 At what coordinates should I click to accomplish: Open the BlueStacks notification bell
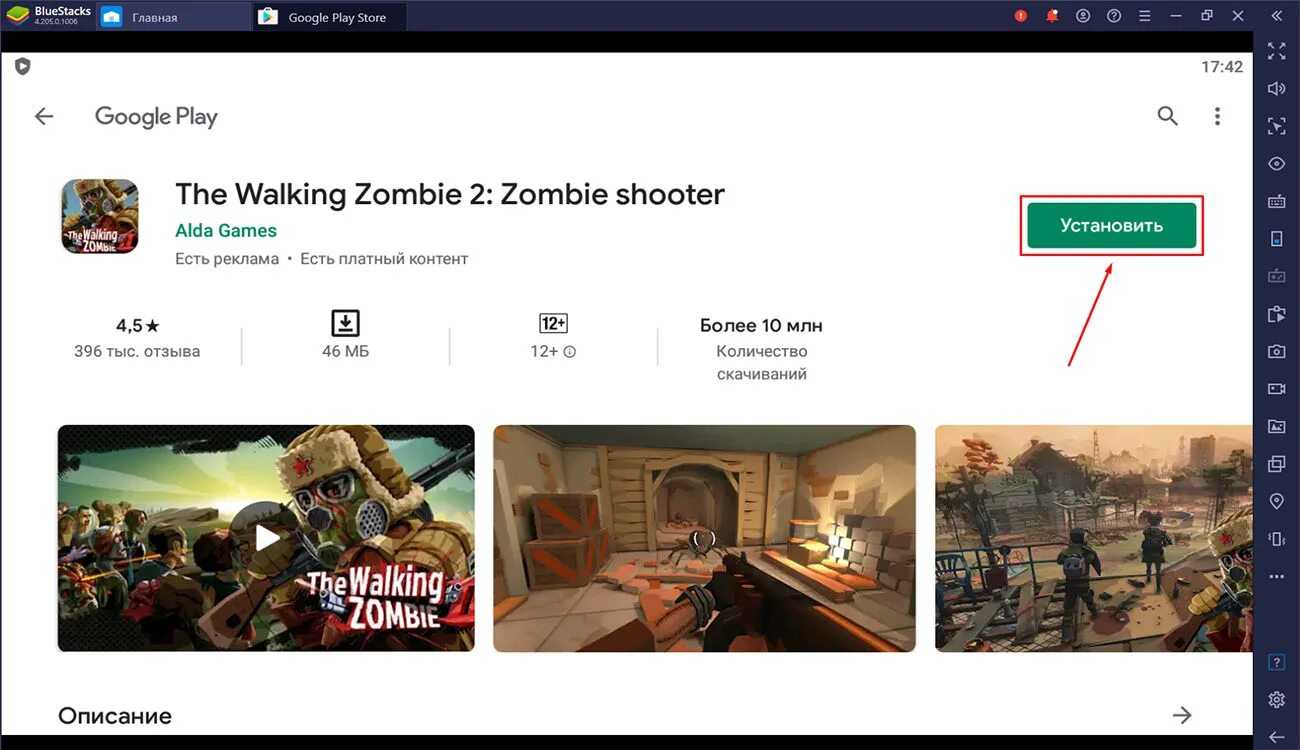1052,16
